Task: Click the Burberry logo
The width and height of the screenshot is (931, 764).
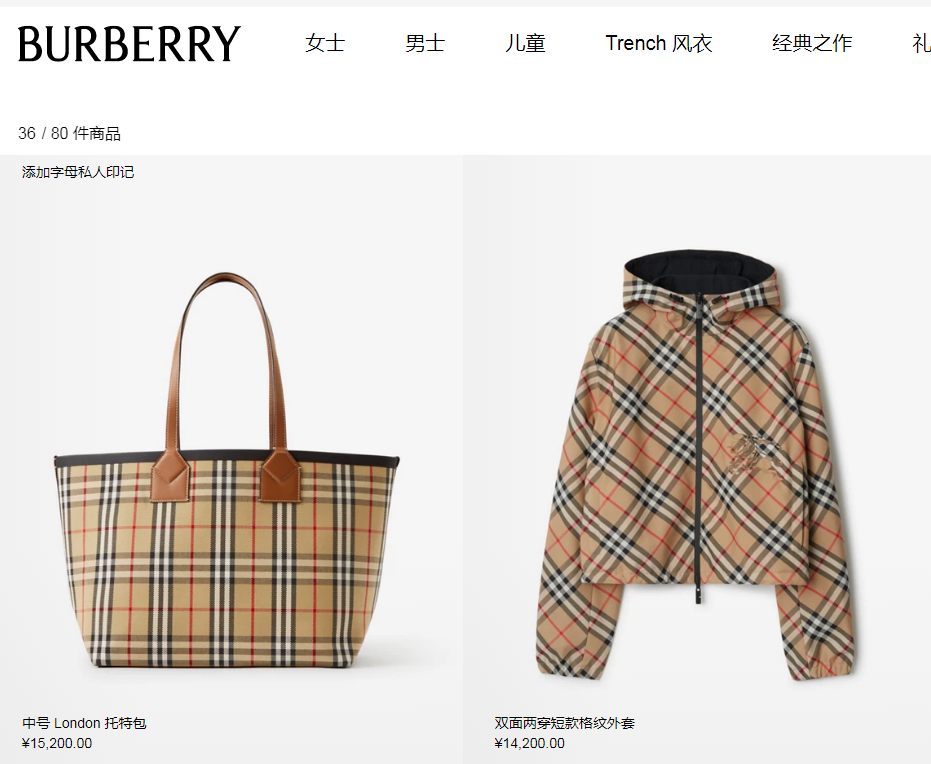Action: (x=129, y=43)
